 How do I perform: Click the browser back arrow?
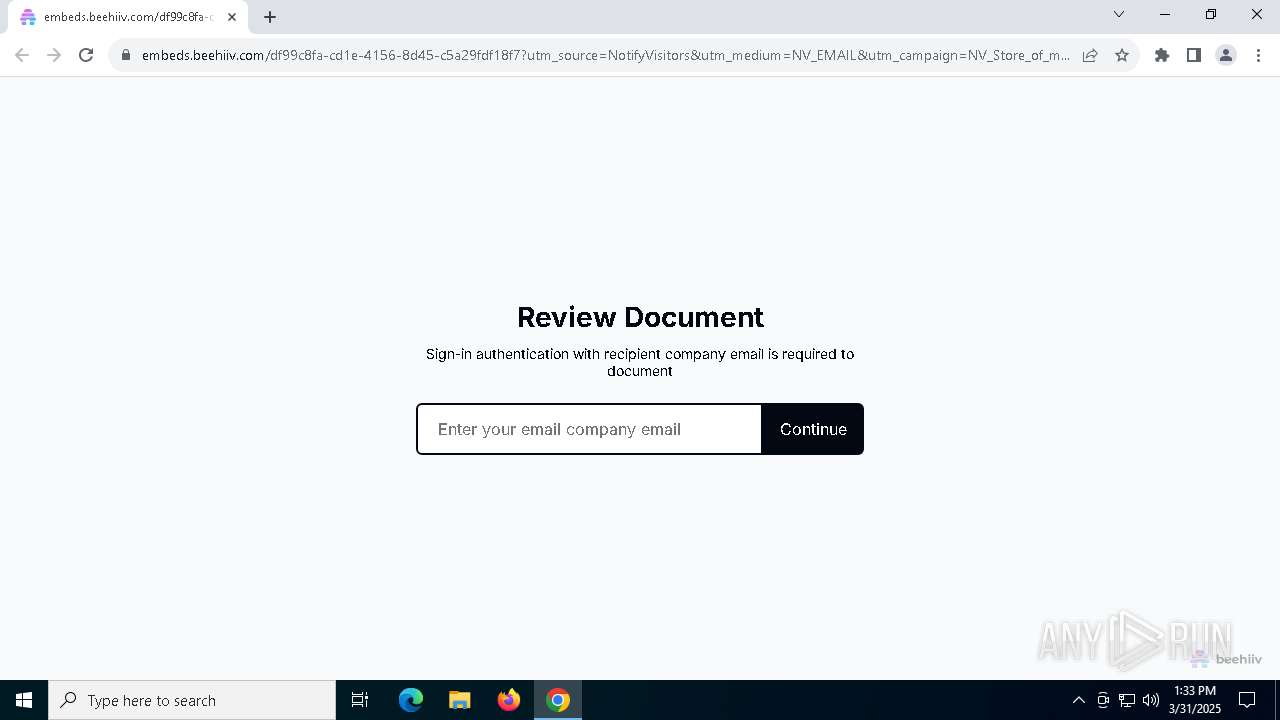coord(22,55)
